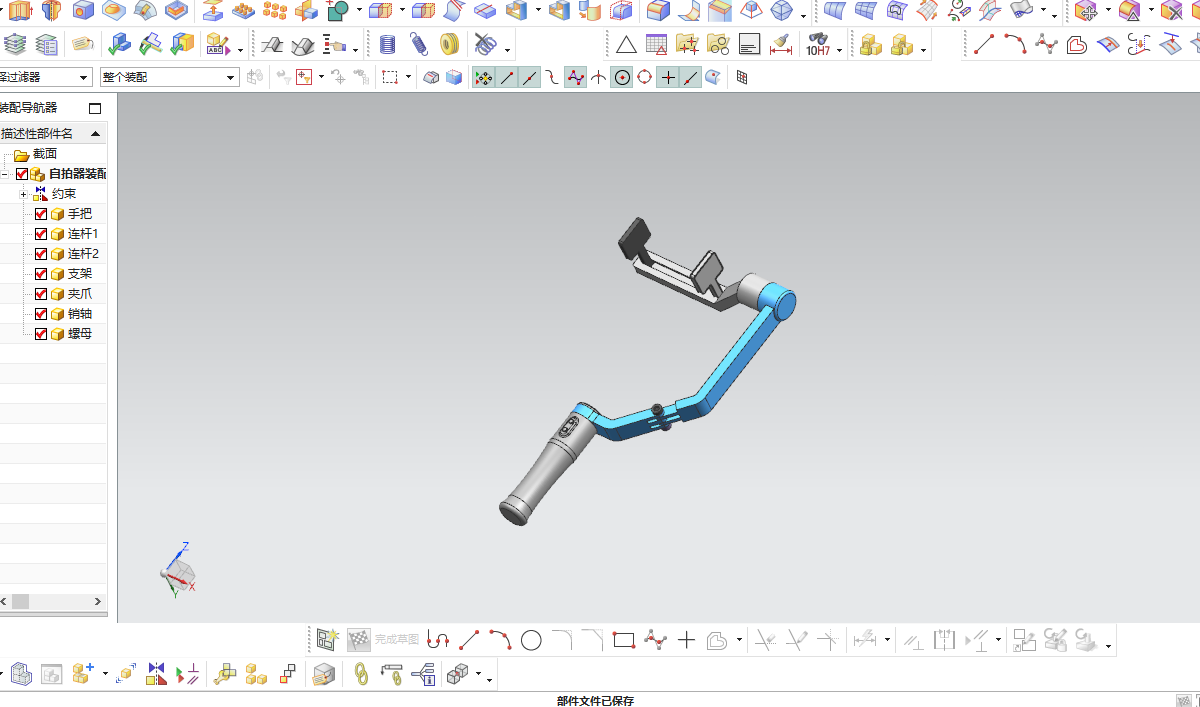Screen dimensions: 1200x707
Task: Click the XYZ view triad in the viewport
Action: [x=177, y=571]
